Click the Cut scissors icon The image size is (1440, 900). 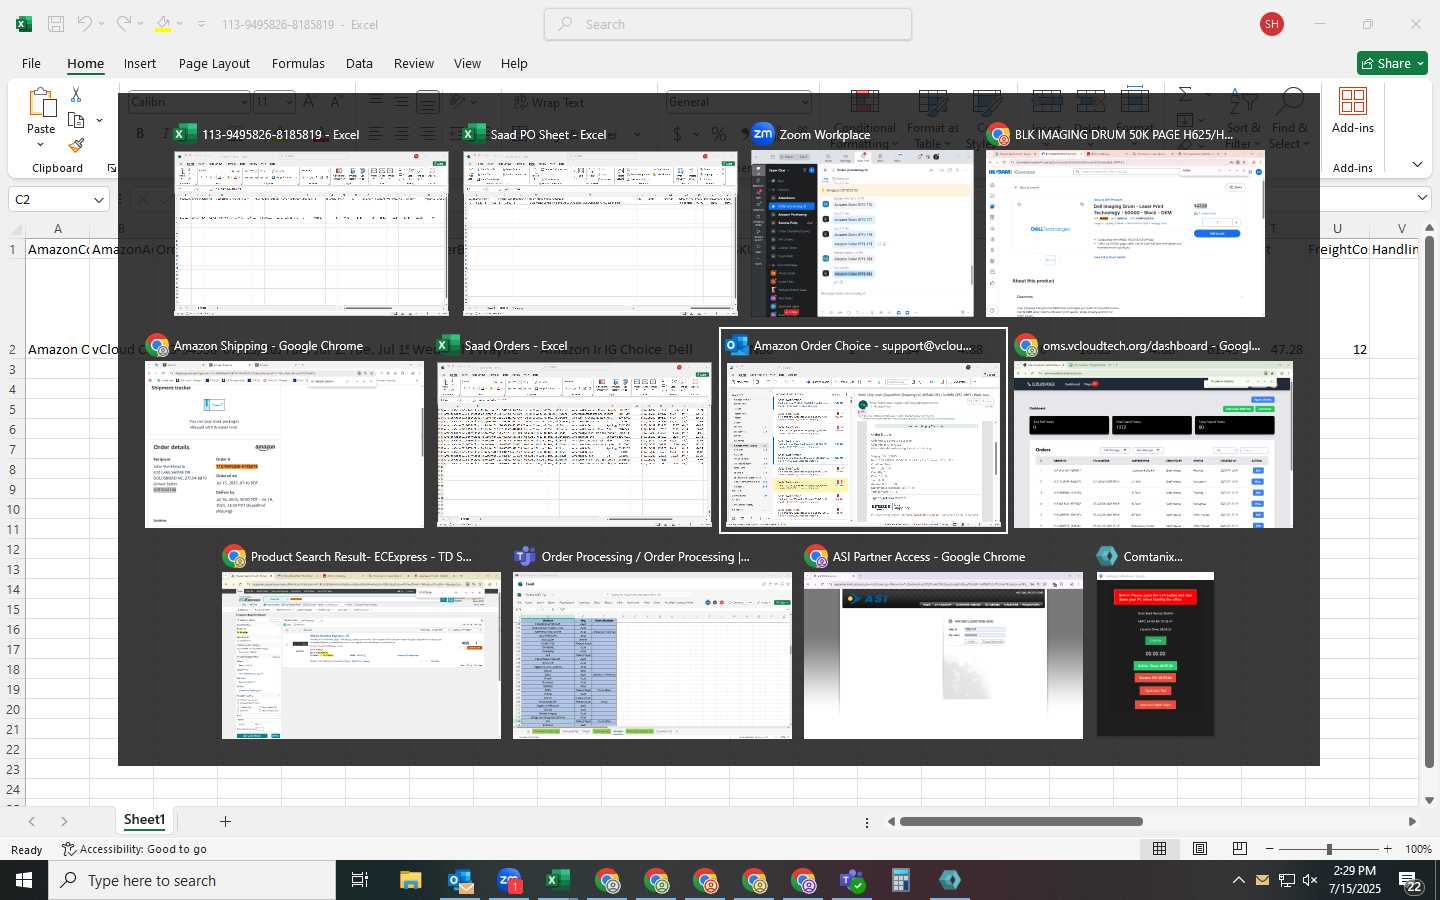click(x=76, y=94)
